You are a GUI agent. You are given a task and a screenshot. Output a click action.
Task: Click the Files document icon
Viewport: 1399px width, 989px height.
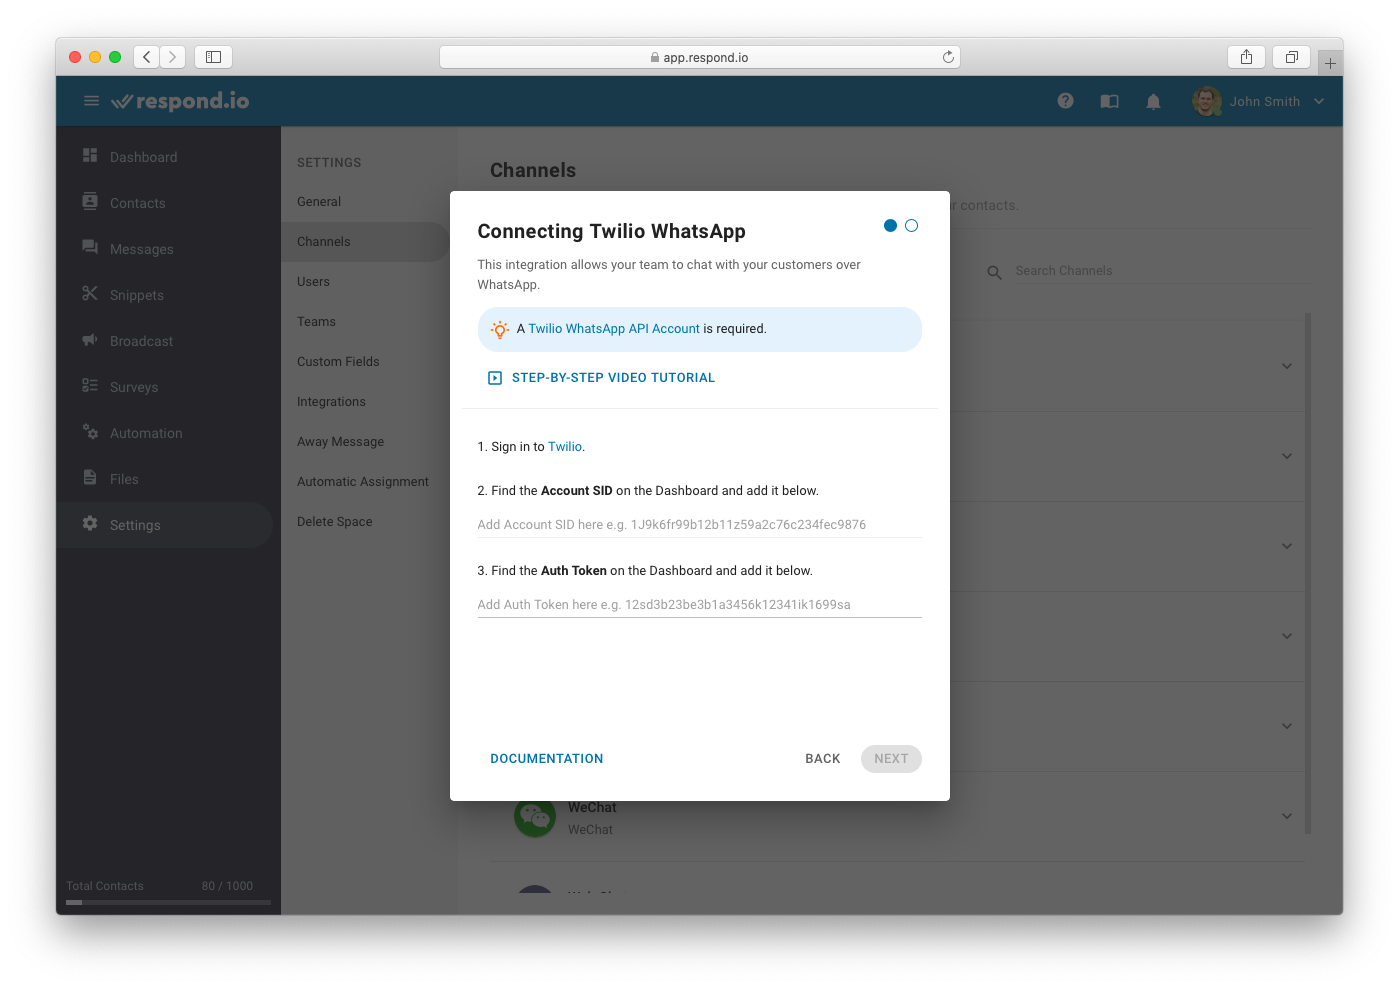pyautogui.click(x=90, y=478)
